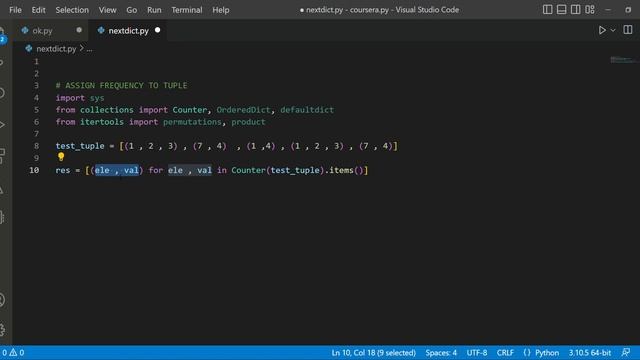This screenshot has height=360, width=640.
Task: Open the Selection menu
Action: [x=72, y=10]
